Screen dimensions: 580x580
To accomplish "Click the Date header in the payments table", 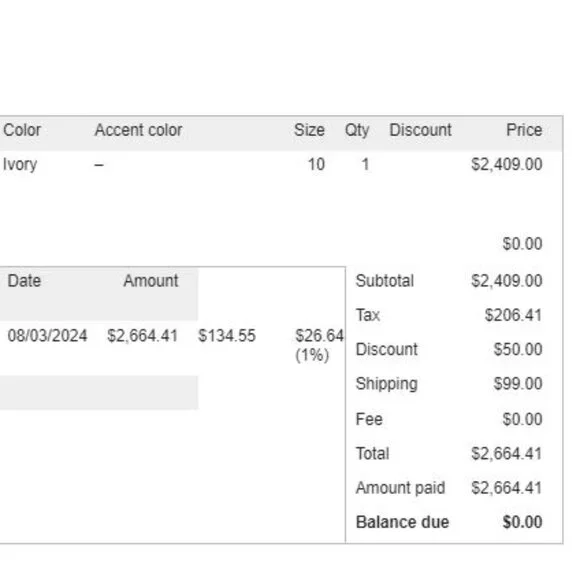I will [x=24, y=281].
